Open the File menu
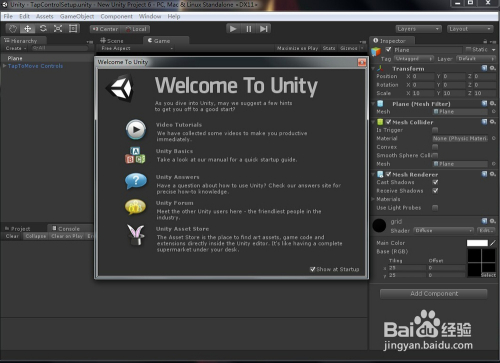Screen dimensions: 500x363 click(8, 16)
